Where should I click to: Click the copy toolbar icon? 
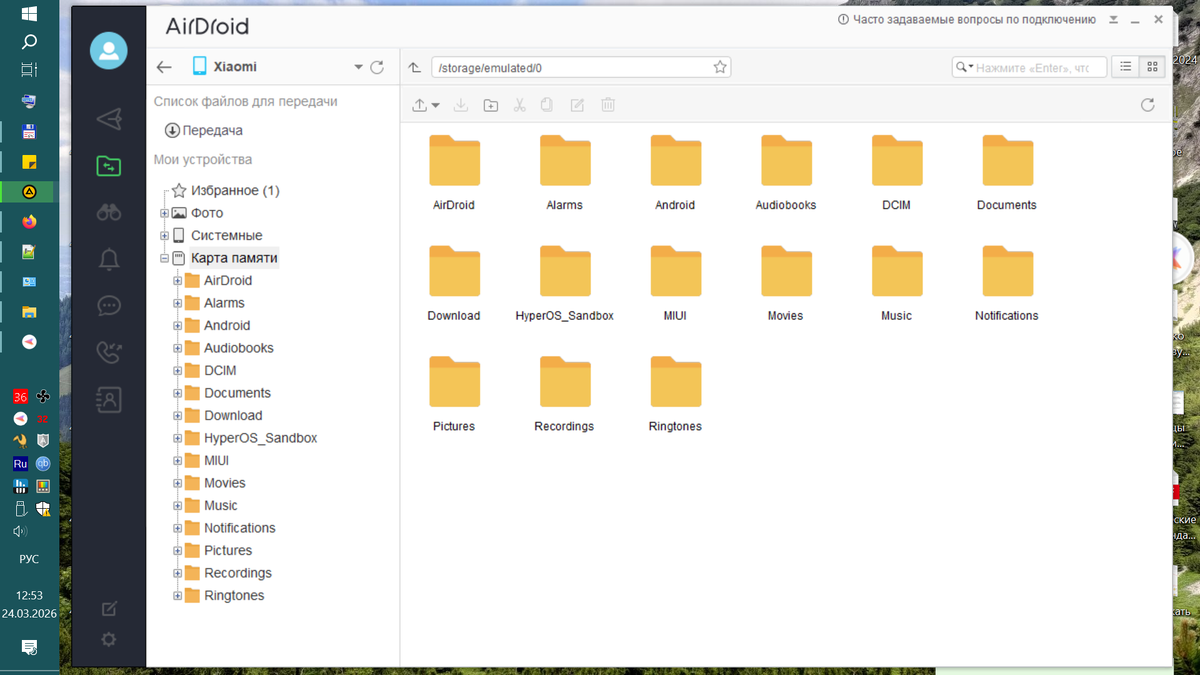(x=547, y=105)
